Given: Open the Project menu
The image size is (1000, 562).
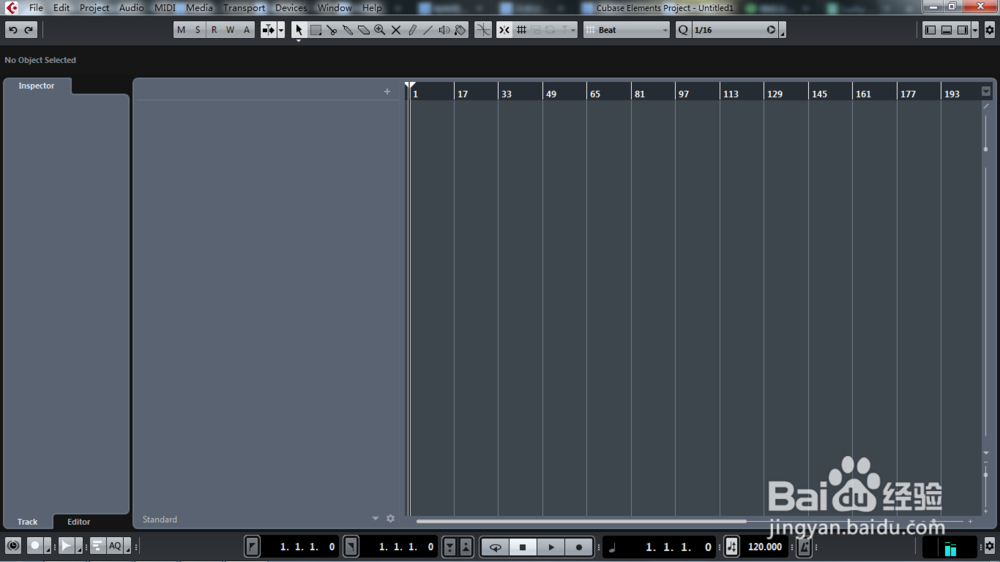Looking at the screenshot, I should [x=94, y=8].
